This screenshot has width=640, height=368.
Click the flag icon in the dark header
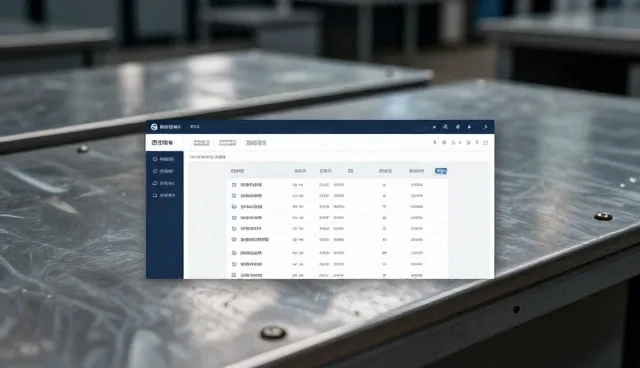click(469, 127)
